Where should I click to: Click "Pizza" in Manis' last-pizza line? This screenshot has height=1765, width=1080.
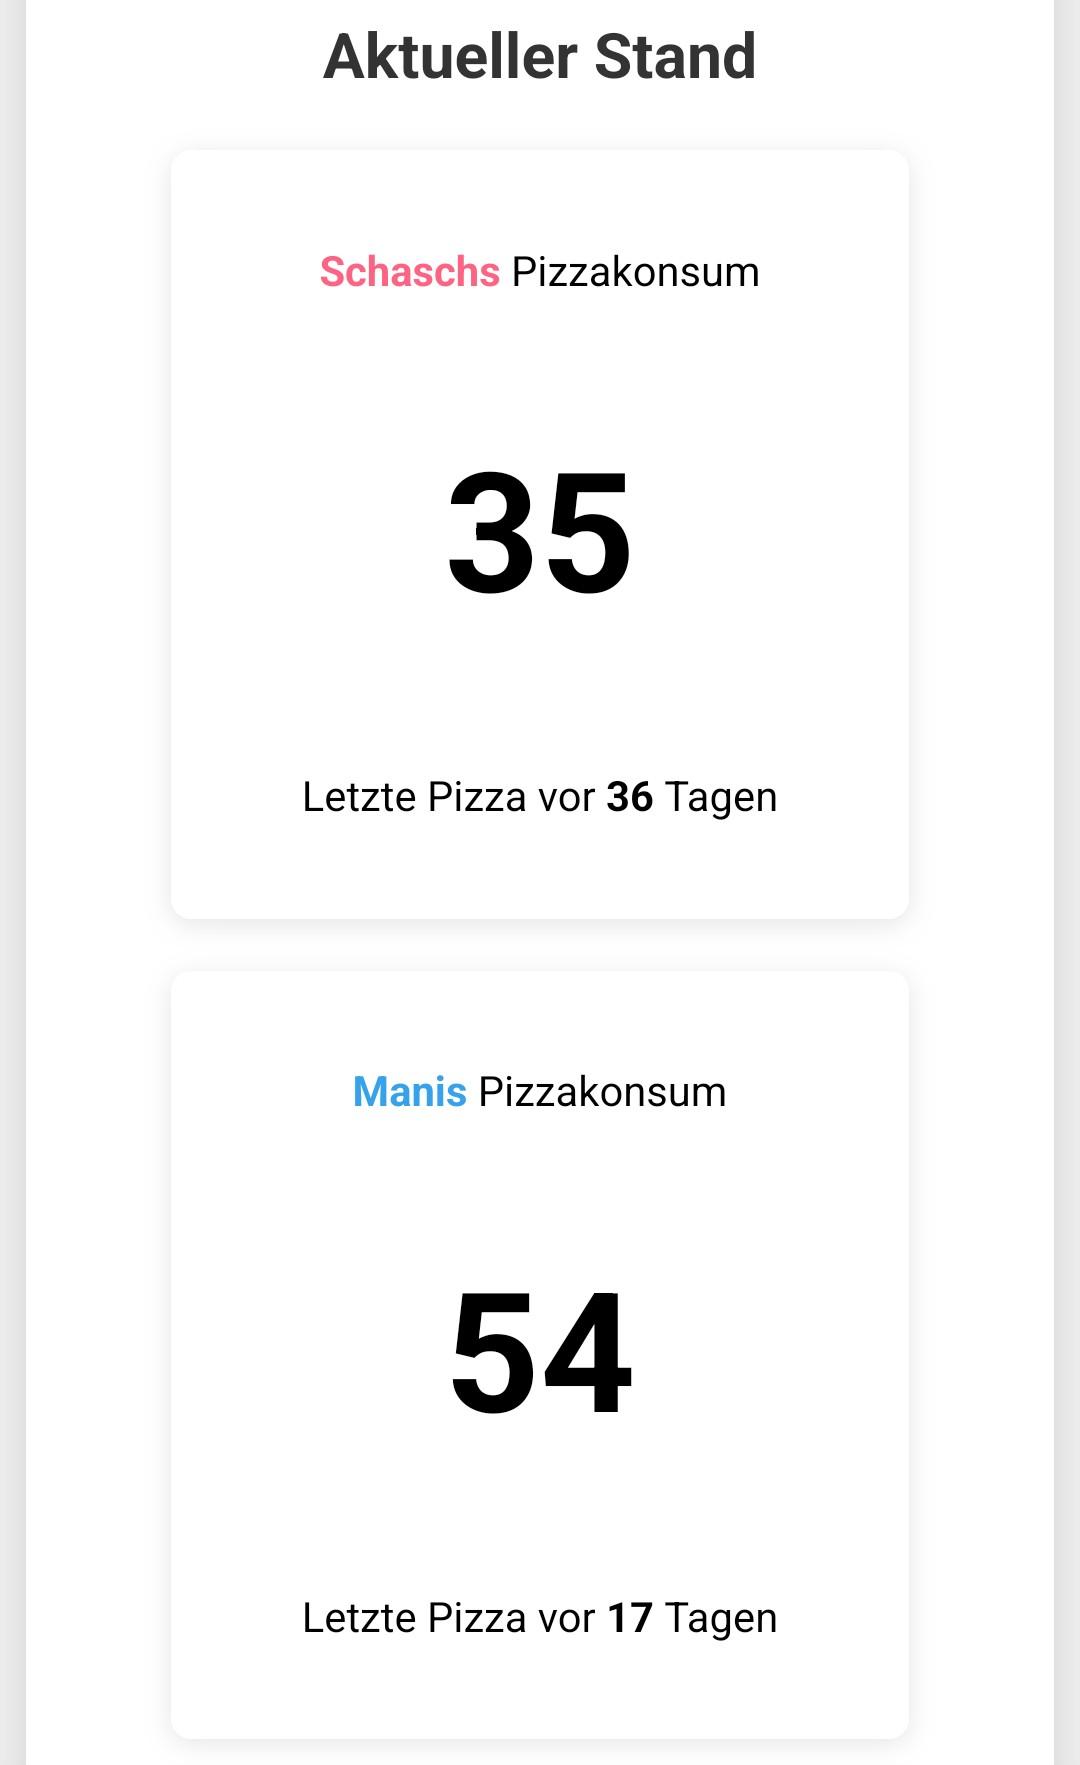coord(477,1618)
